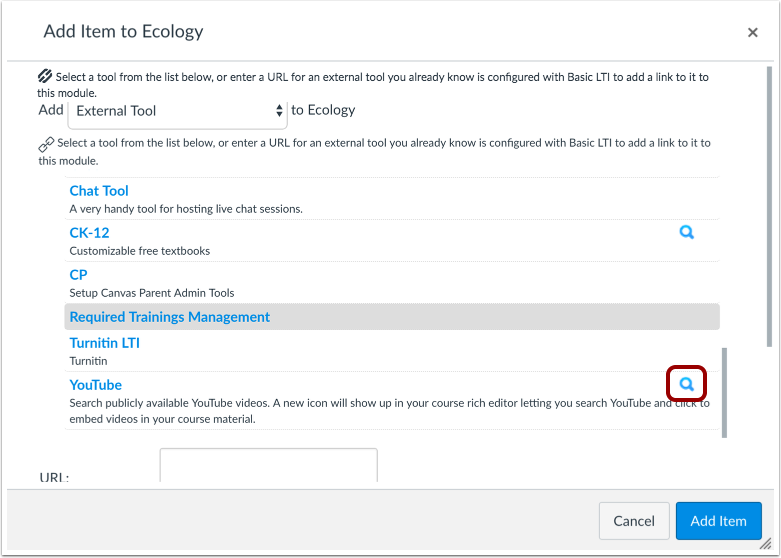This screenshot has width=781, height=558.
Task: Click the URL input field
Action: click(268, 465)
